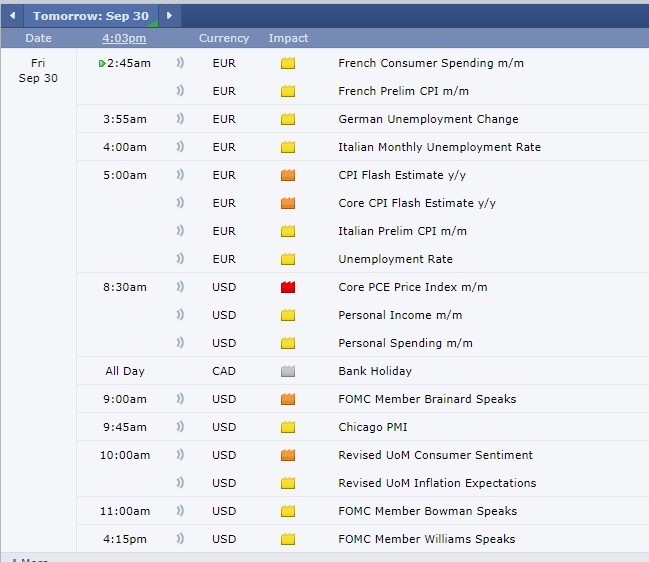Click orange impact icon for UoM Consumer Sentiment
This screenshot has width=649, height=562.
(288, 455)
